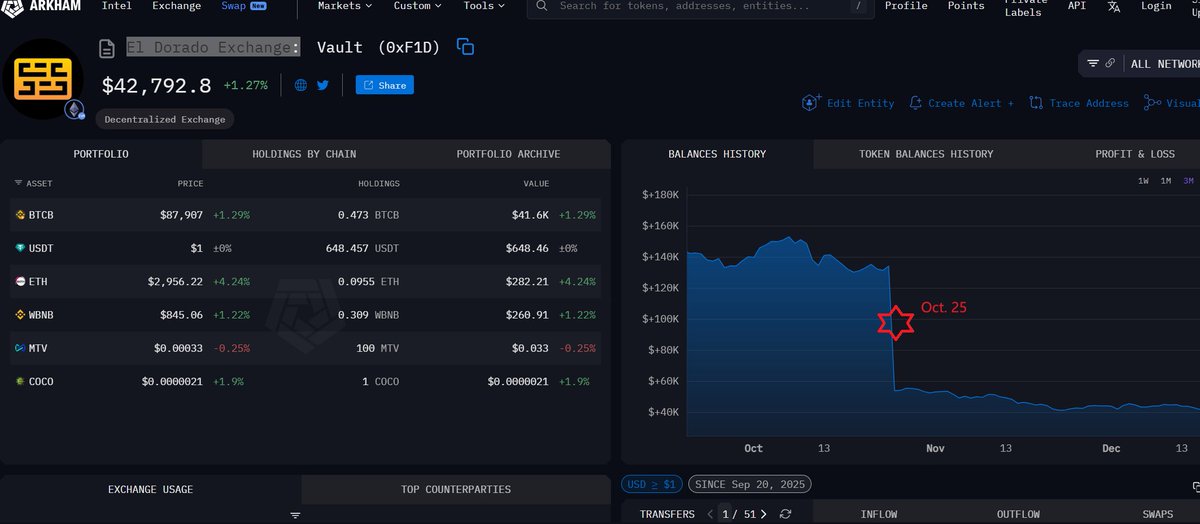Screen dimensions: 1200x524
Task: Copy the vault address with copy icon
Action: tap(465, 47)
